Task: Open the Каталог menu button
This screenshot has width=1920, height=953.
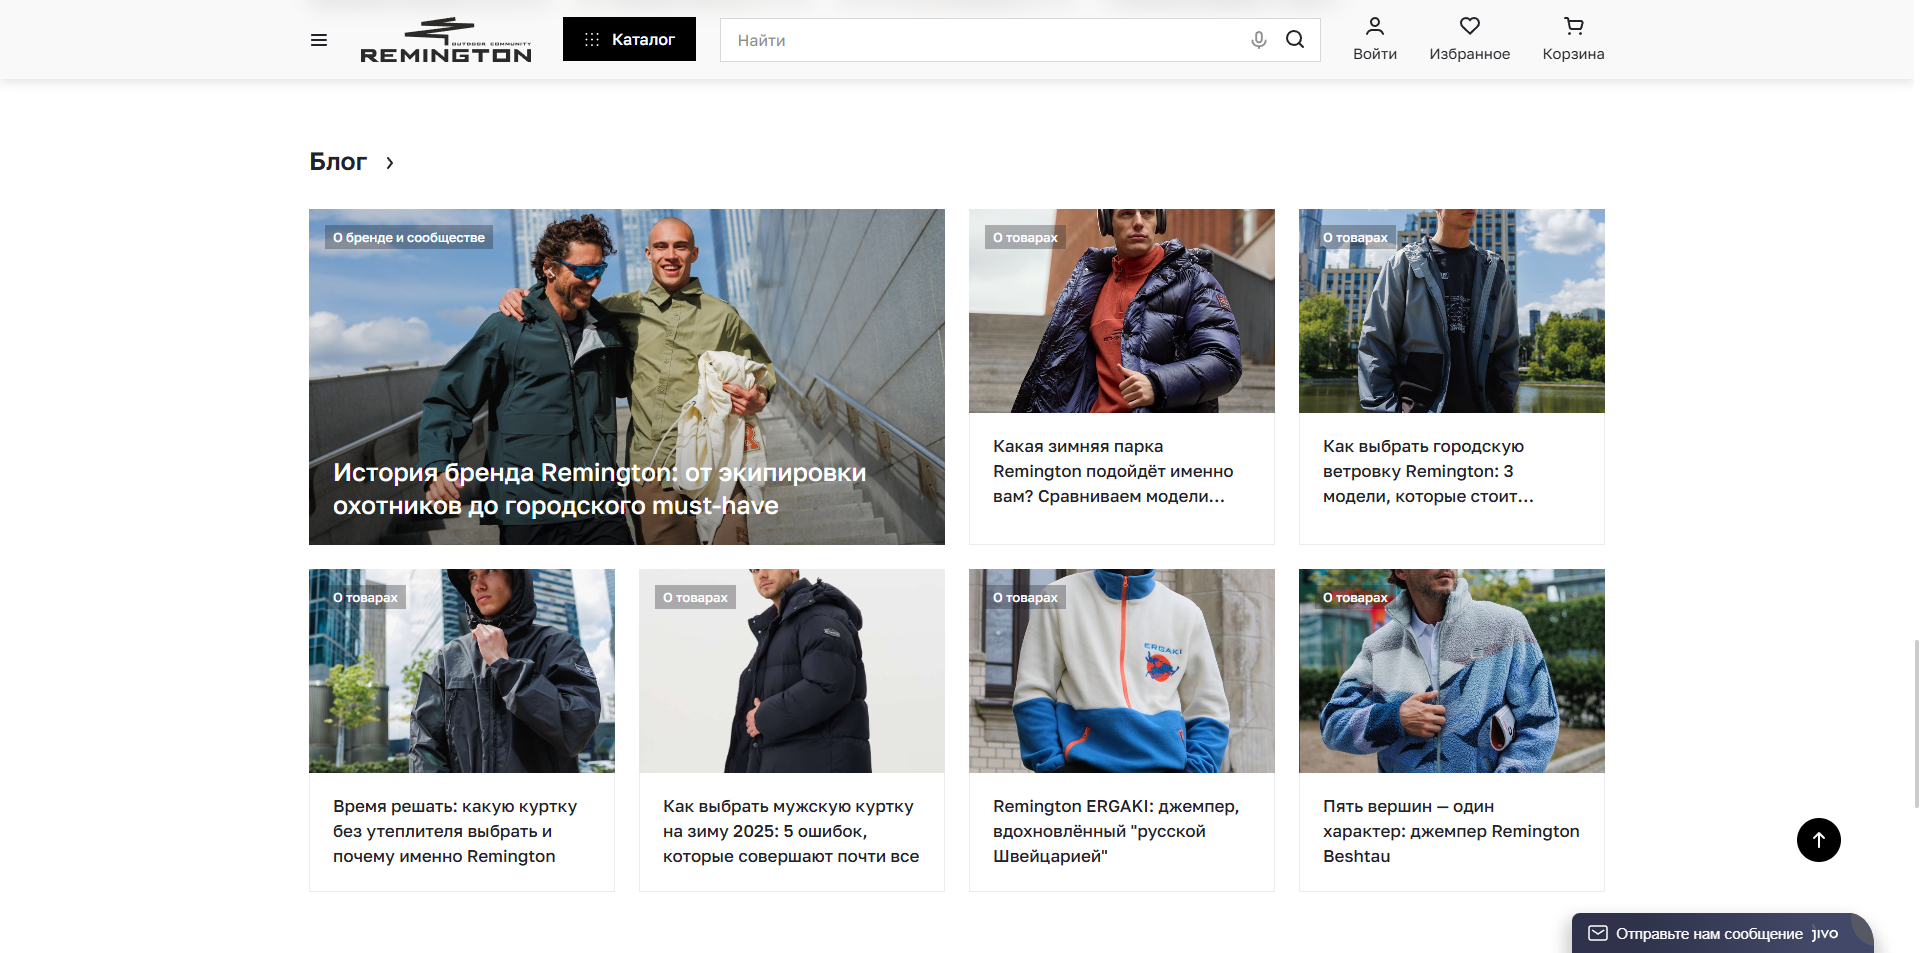Action: click(x=629, y=40)
